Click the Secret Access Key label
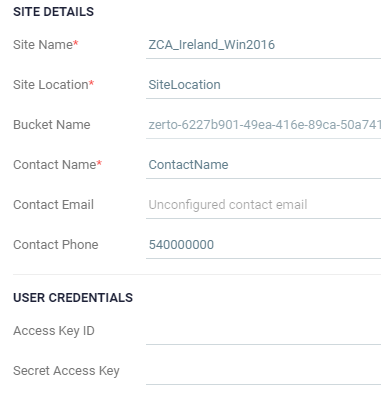Viewport: 381px width, 399px height. [66, 371]
